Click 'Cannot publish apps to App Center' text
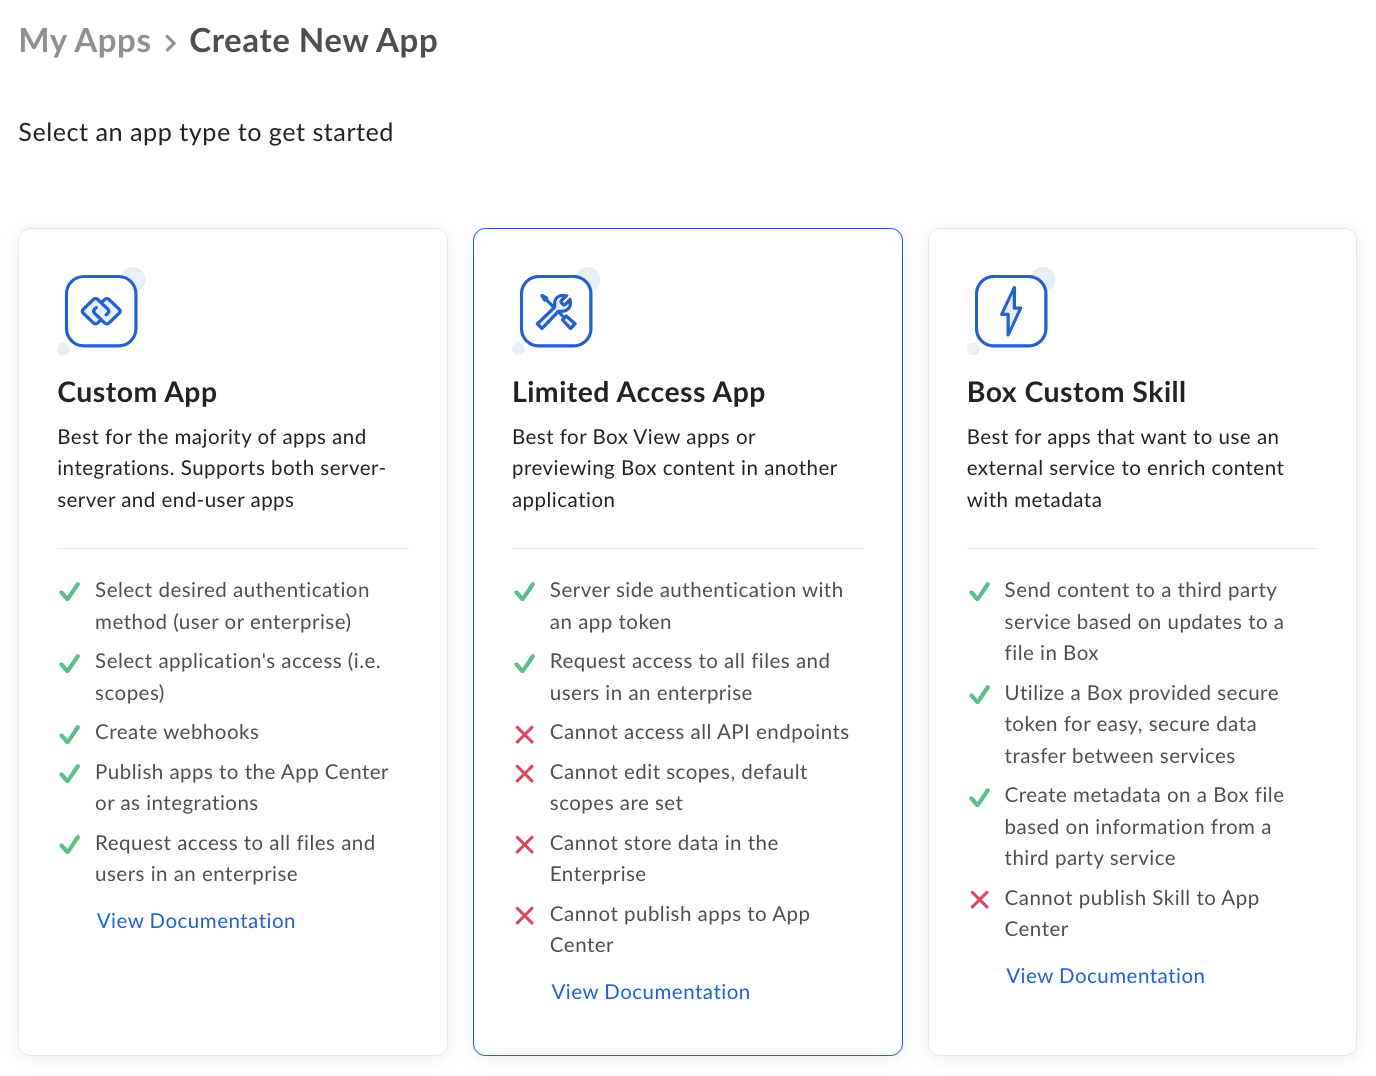Screen dimensions: 1376x1076 pyautogui.click(x=680, y=929)
